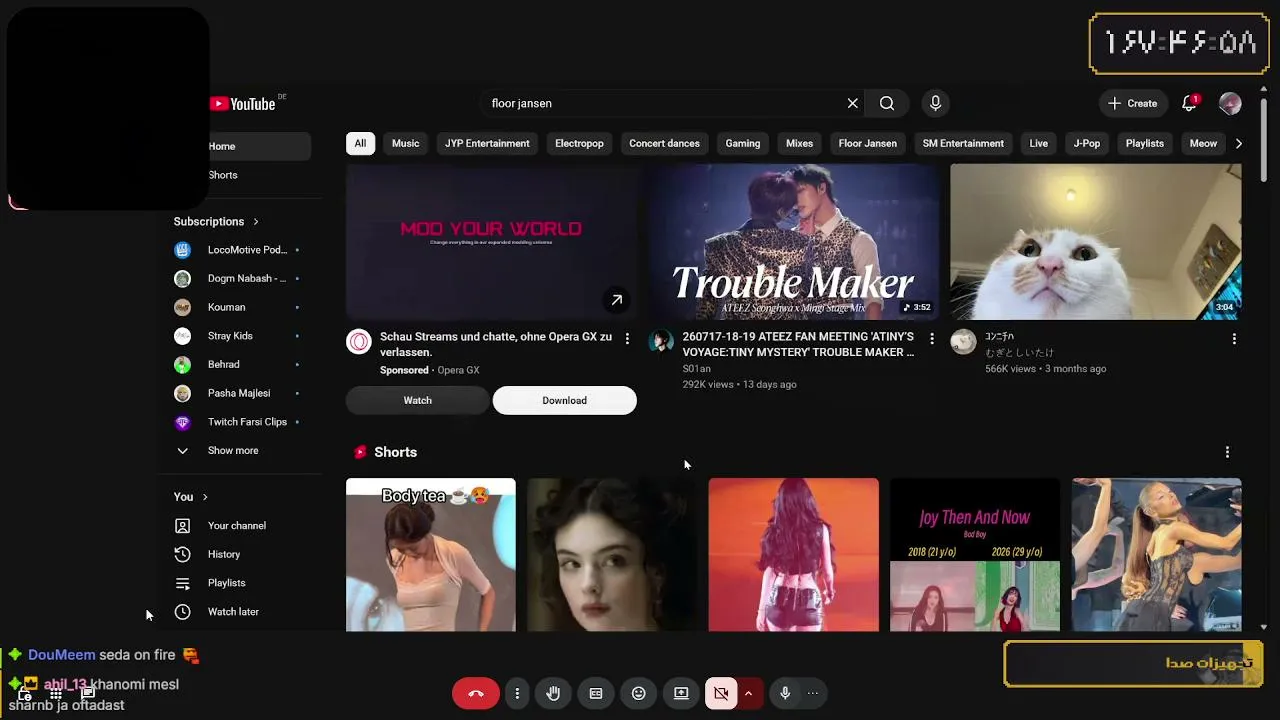
Task: Click the Download button on the ad
Action: (x=565, y=400)
